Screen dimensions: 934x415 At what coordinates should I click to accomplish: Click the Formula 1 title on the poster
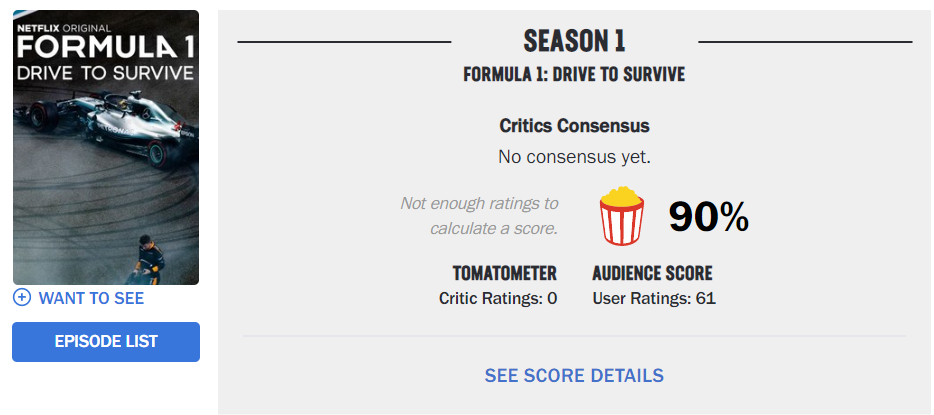tap(103, 49)
